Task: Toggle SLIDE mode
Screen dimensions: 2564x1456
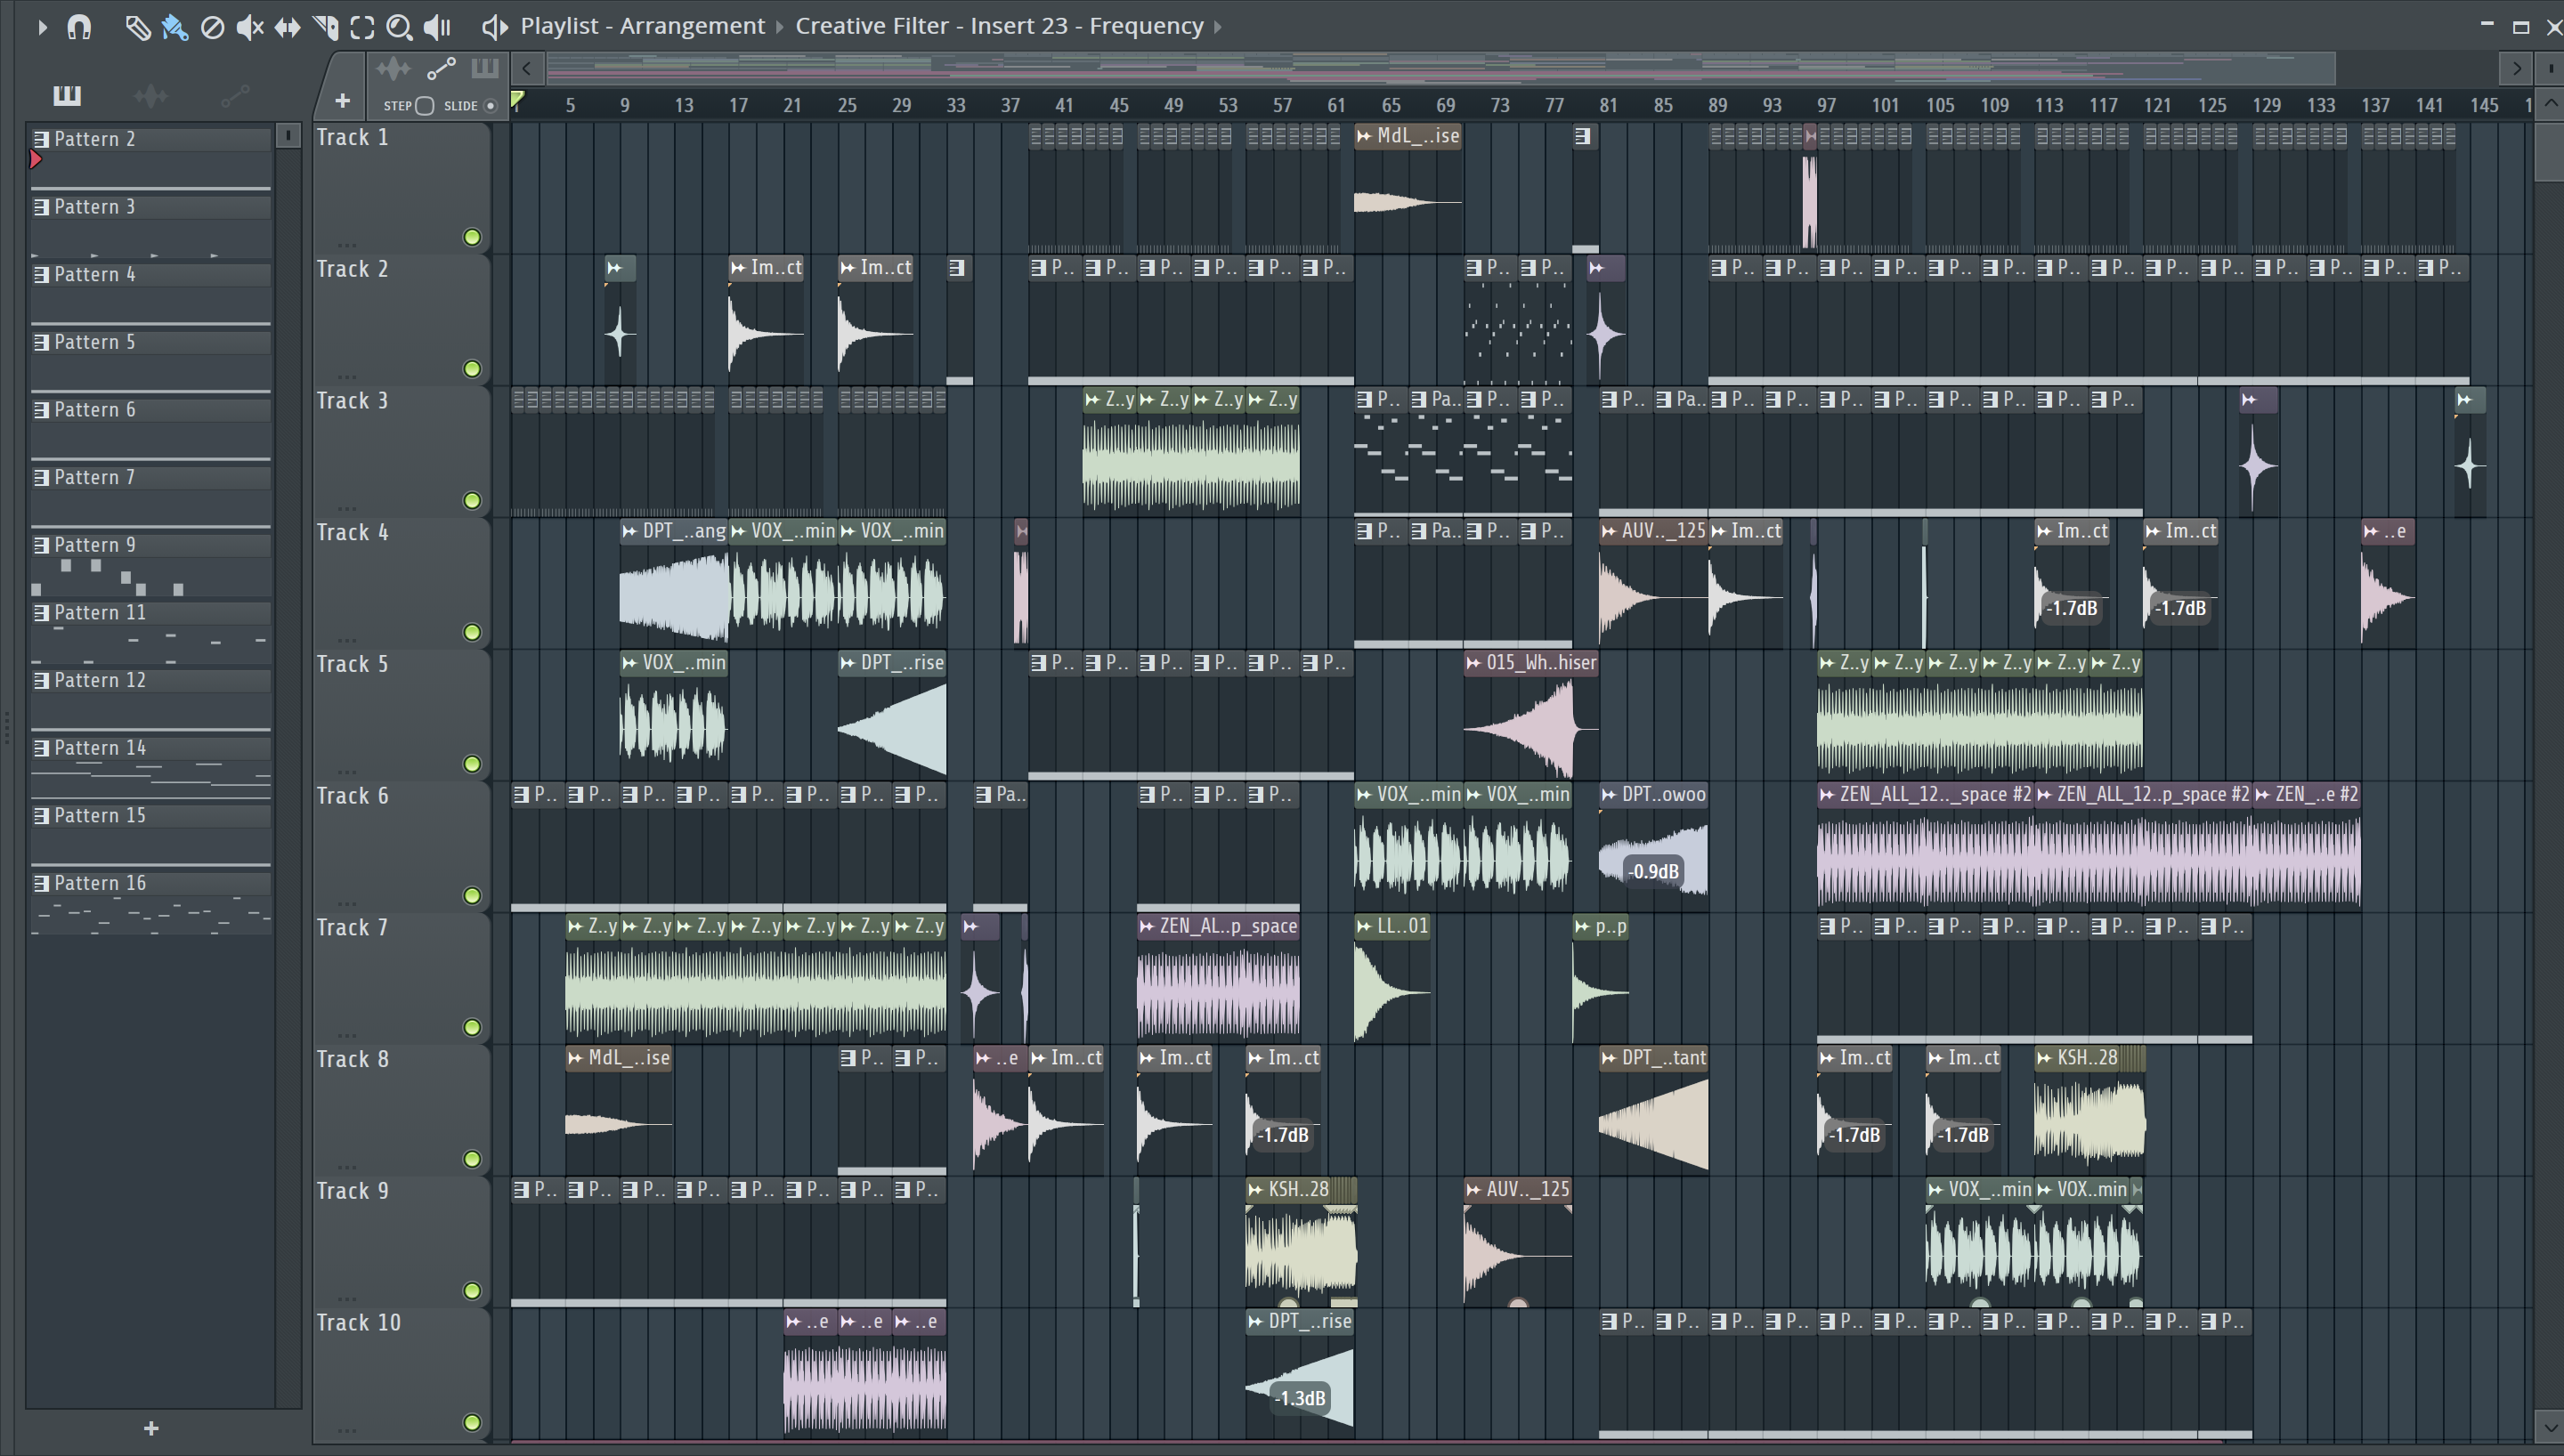Action: tap(490, 106)
